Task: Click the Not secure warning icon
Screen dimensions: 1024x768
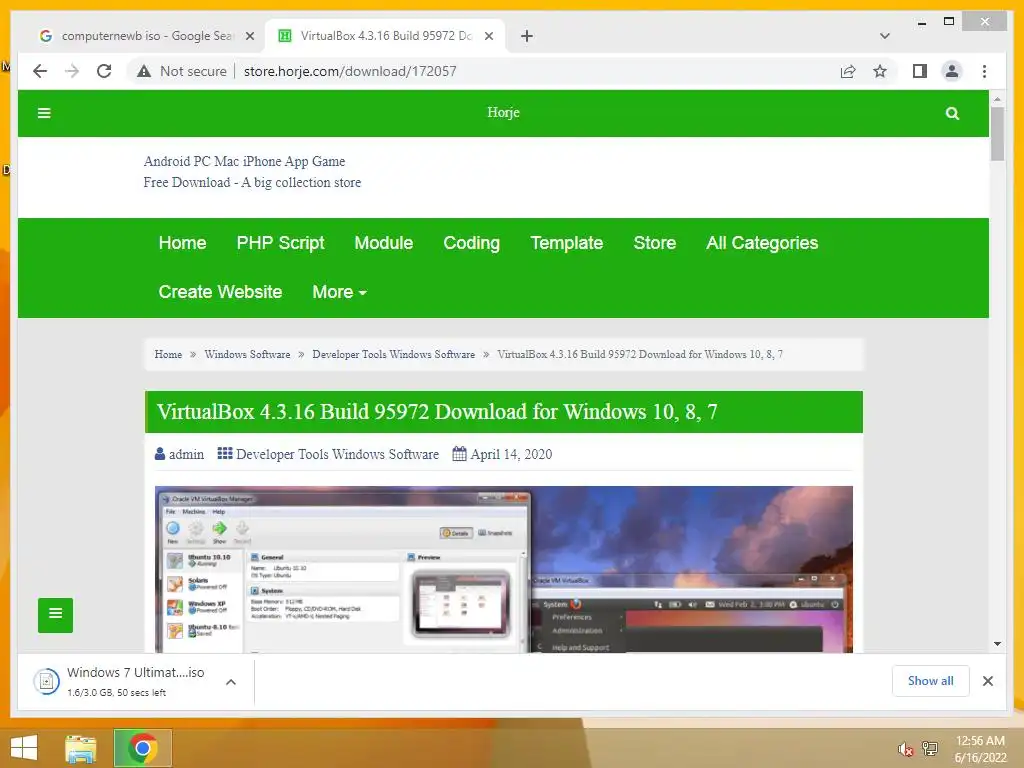Action: 144,71
